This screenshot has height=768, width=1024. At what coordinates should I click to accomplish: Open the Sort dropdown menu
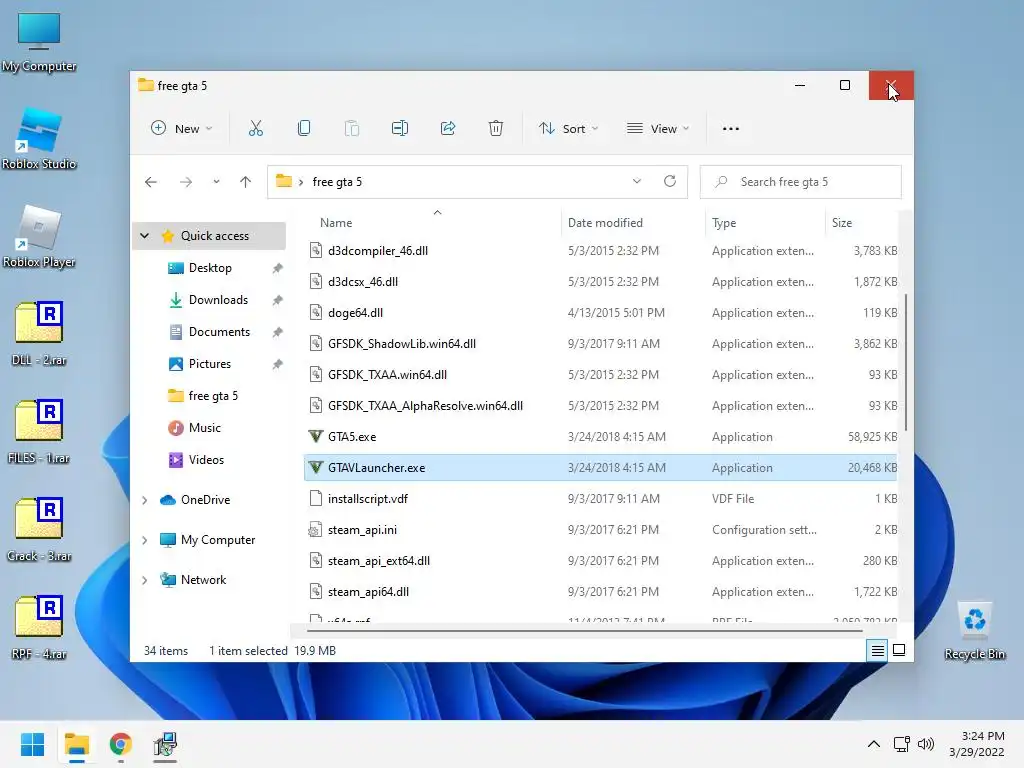click(568, 129)
